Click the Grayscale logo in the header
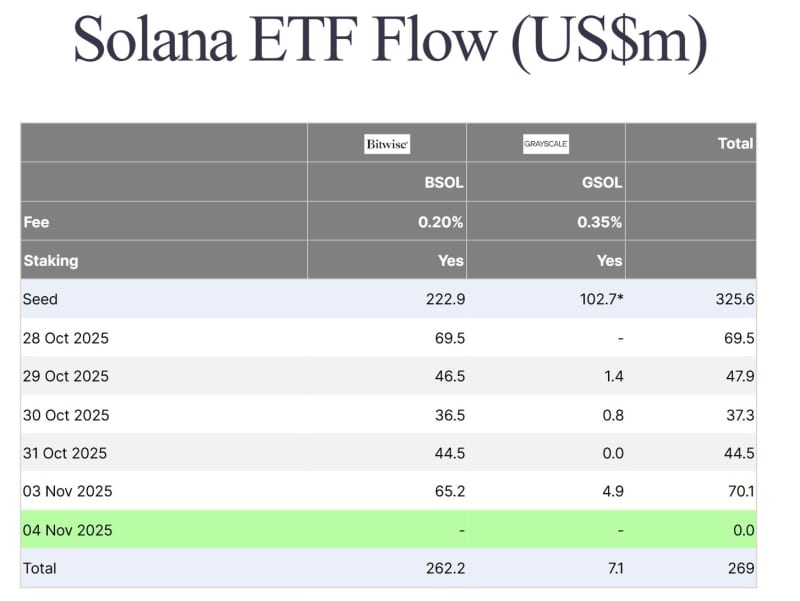The image size is (800, 601). pos(545,144)
